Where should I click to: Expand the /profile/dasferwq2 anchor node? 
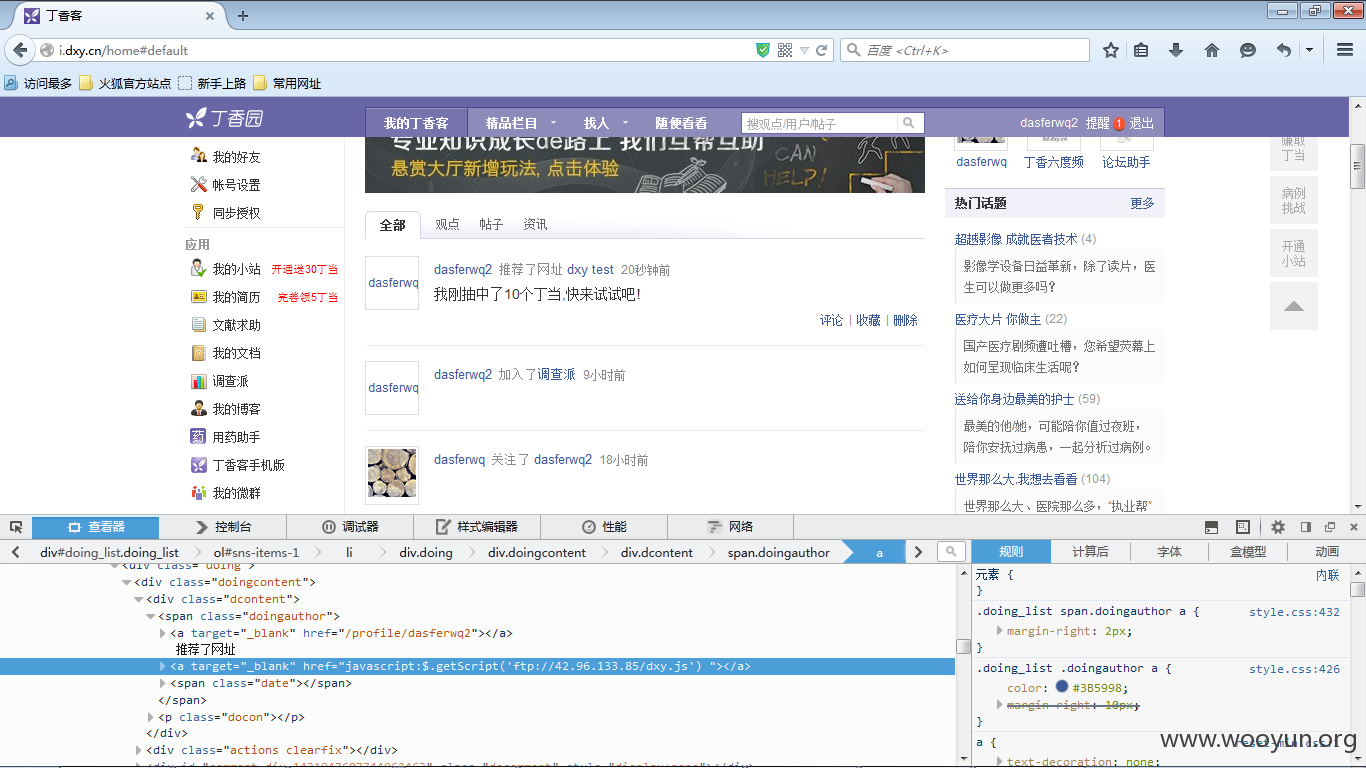point(163,633)
